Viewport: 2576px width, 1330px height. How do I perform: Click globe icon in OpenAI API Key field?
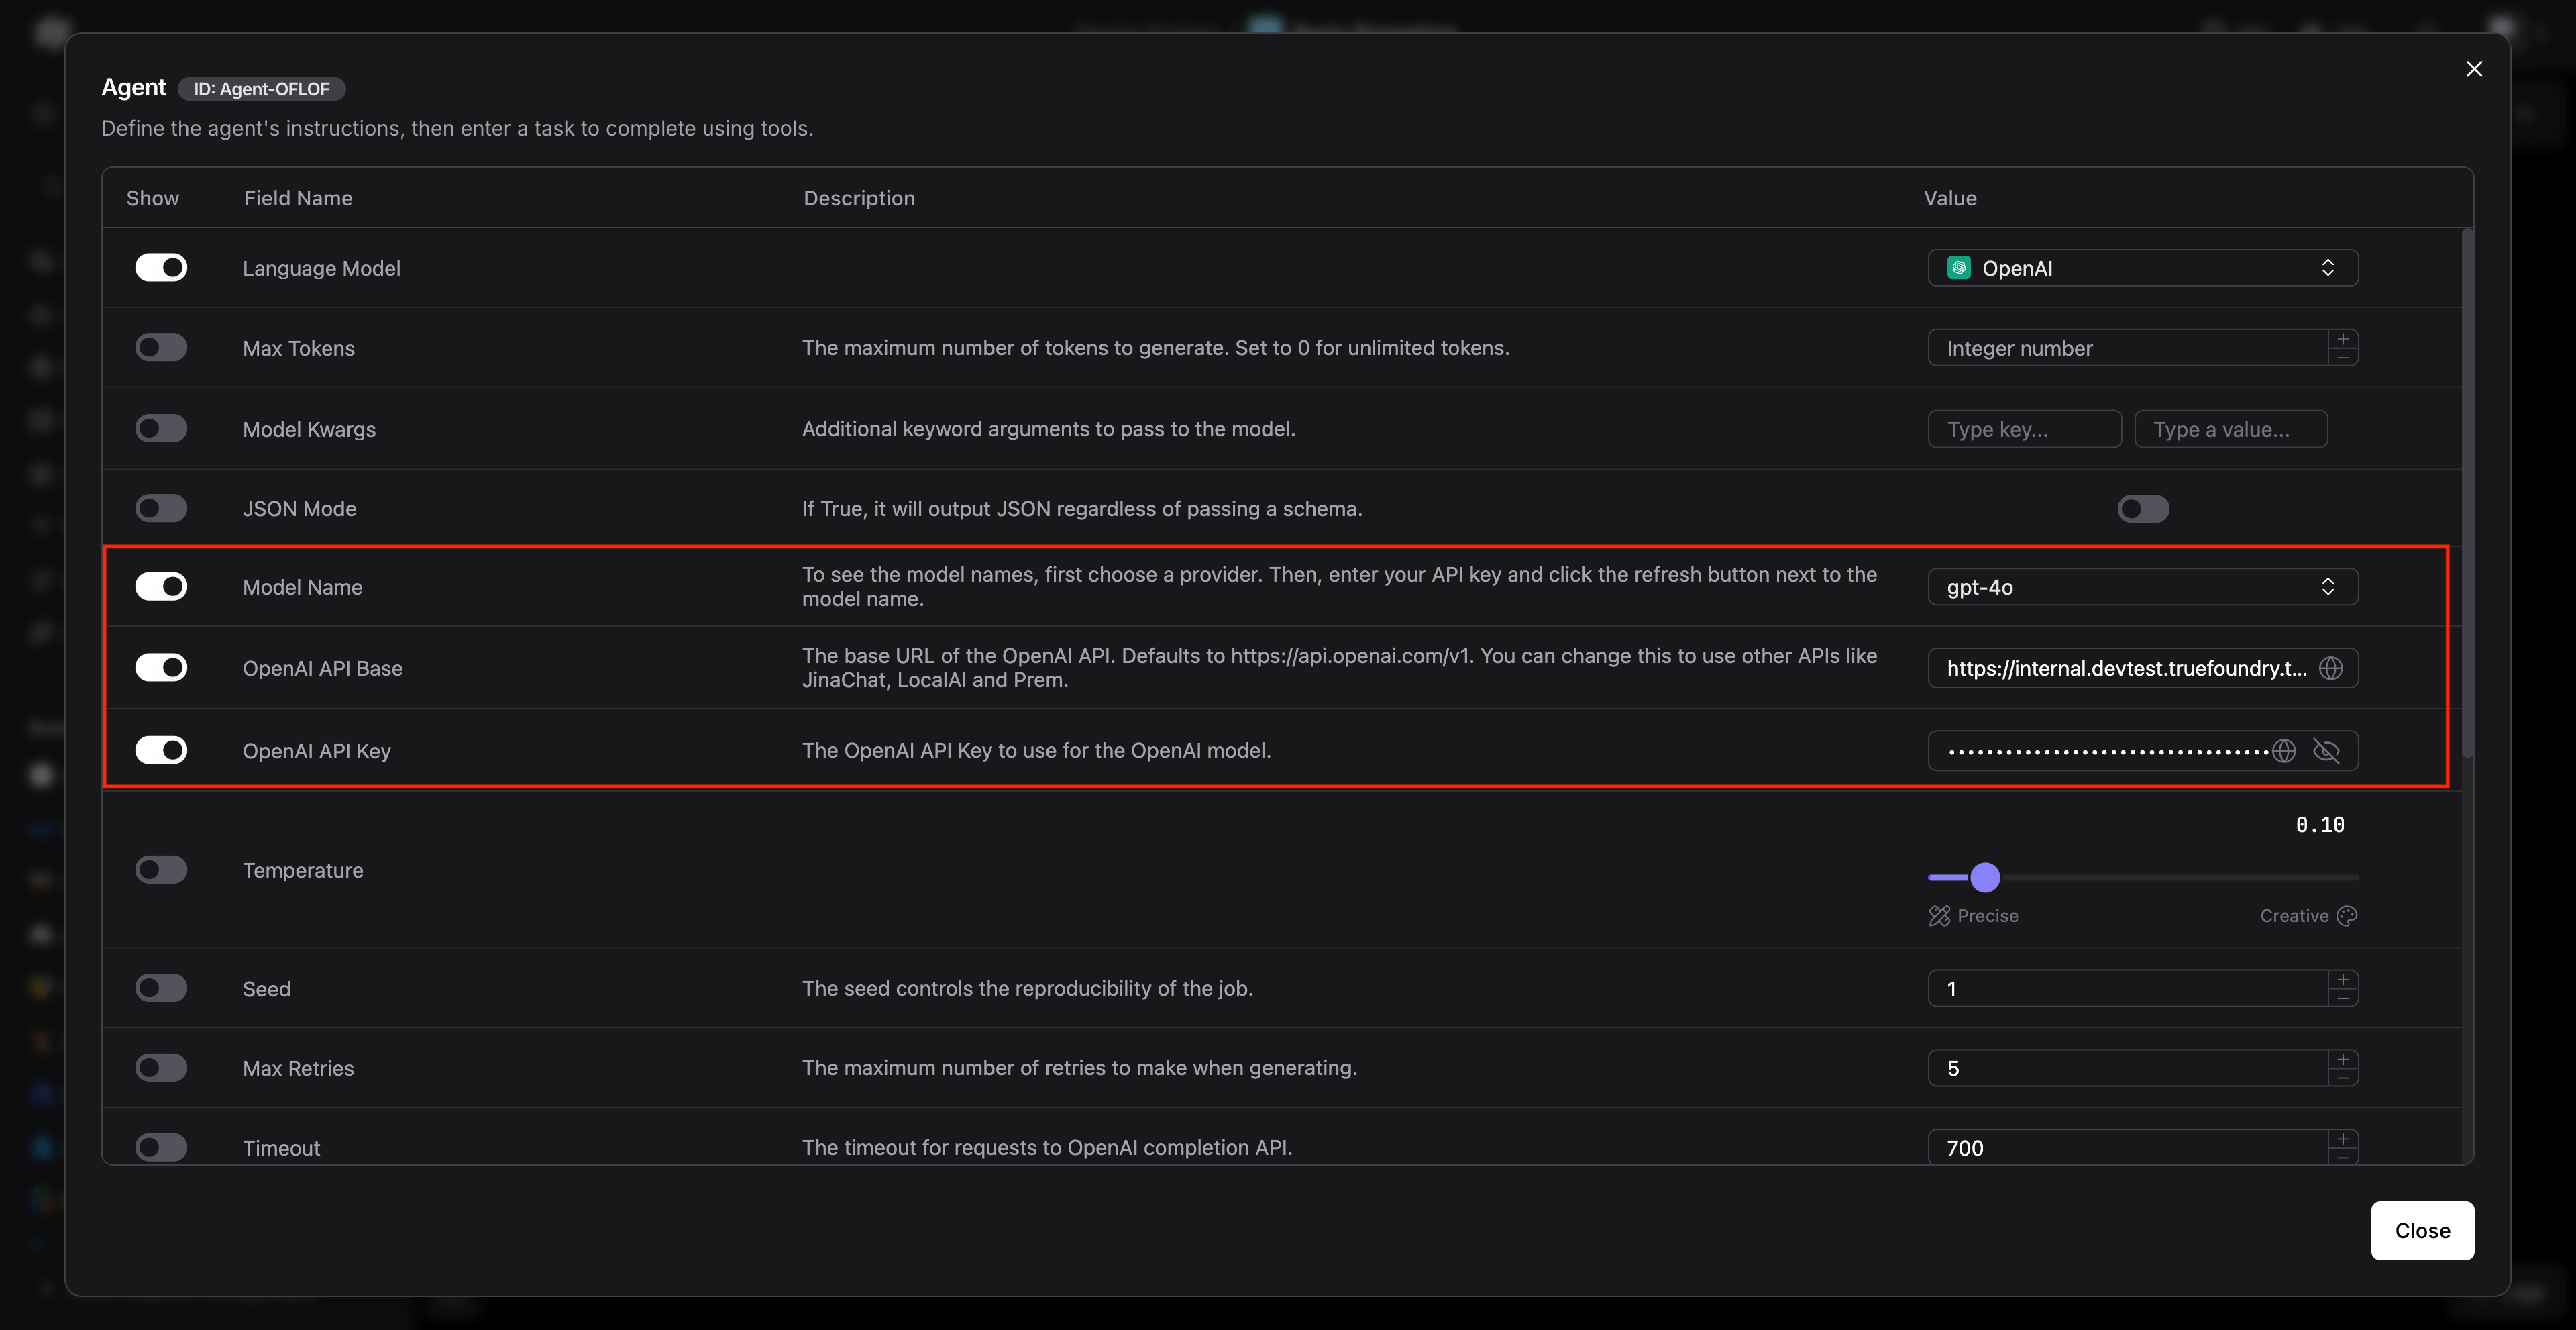[2284, 751]
